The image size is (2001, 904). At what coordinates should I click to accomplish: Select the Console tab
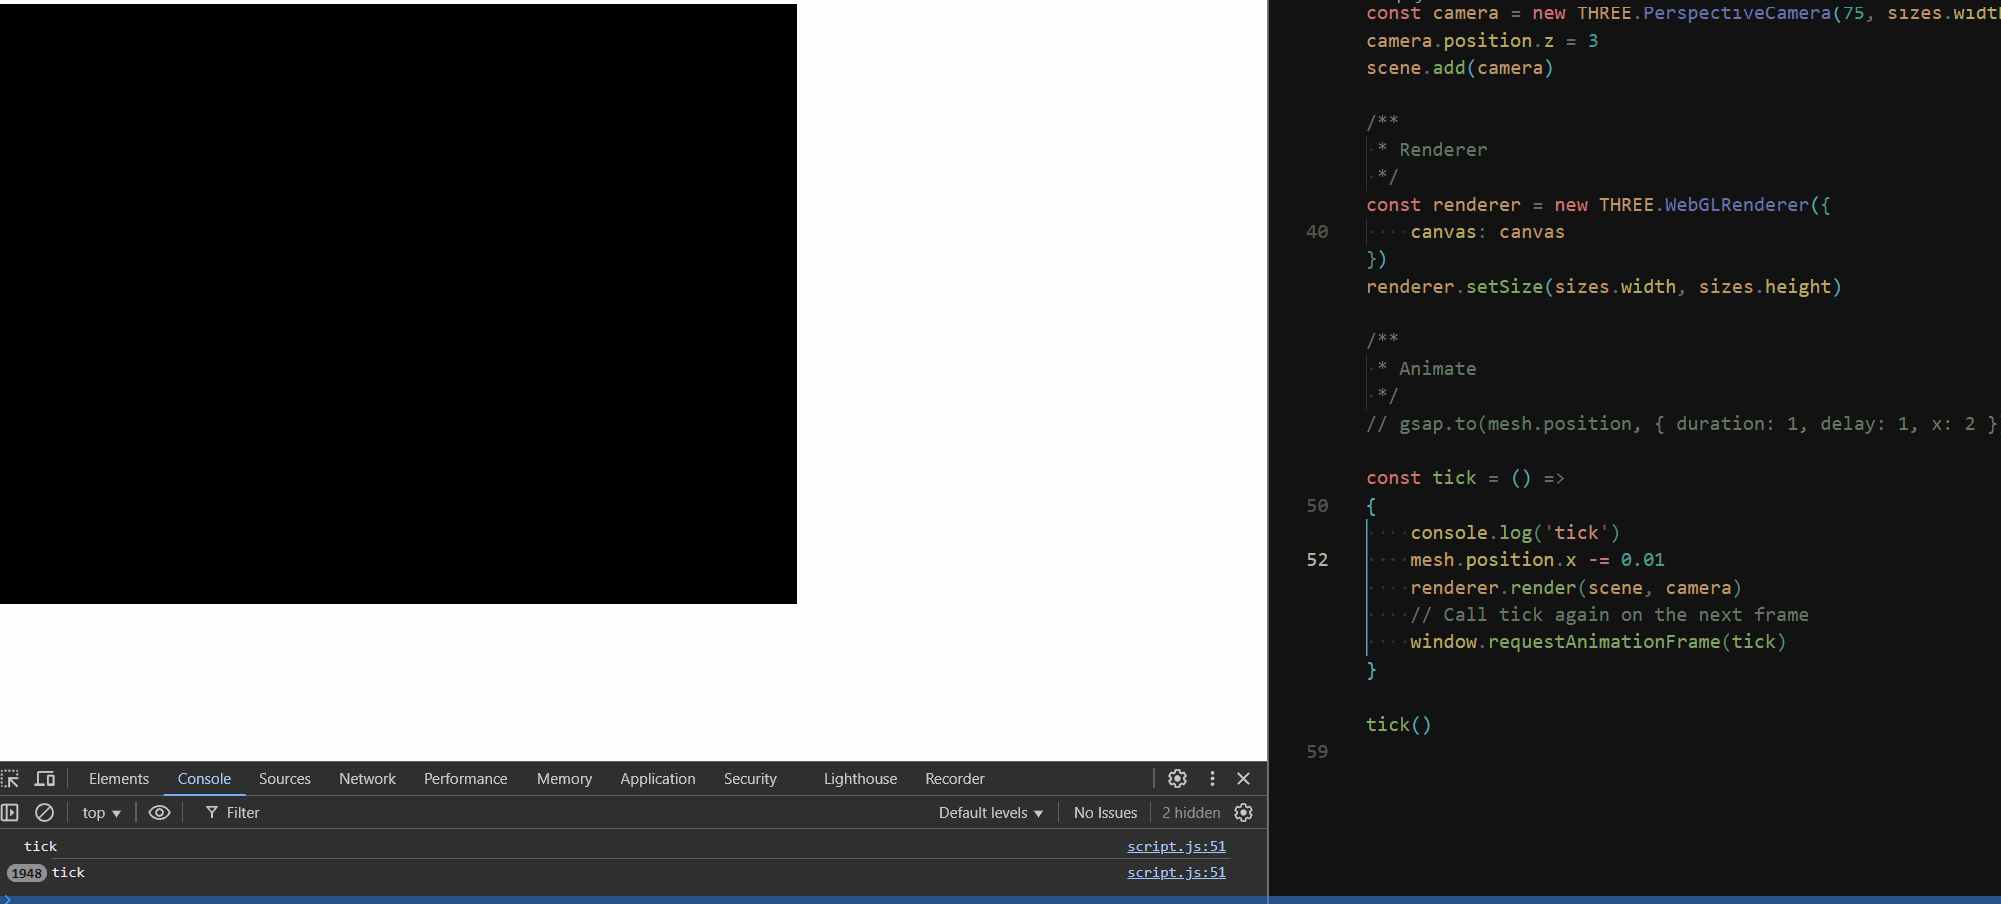[x=204, y=779]
